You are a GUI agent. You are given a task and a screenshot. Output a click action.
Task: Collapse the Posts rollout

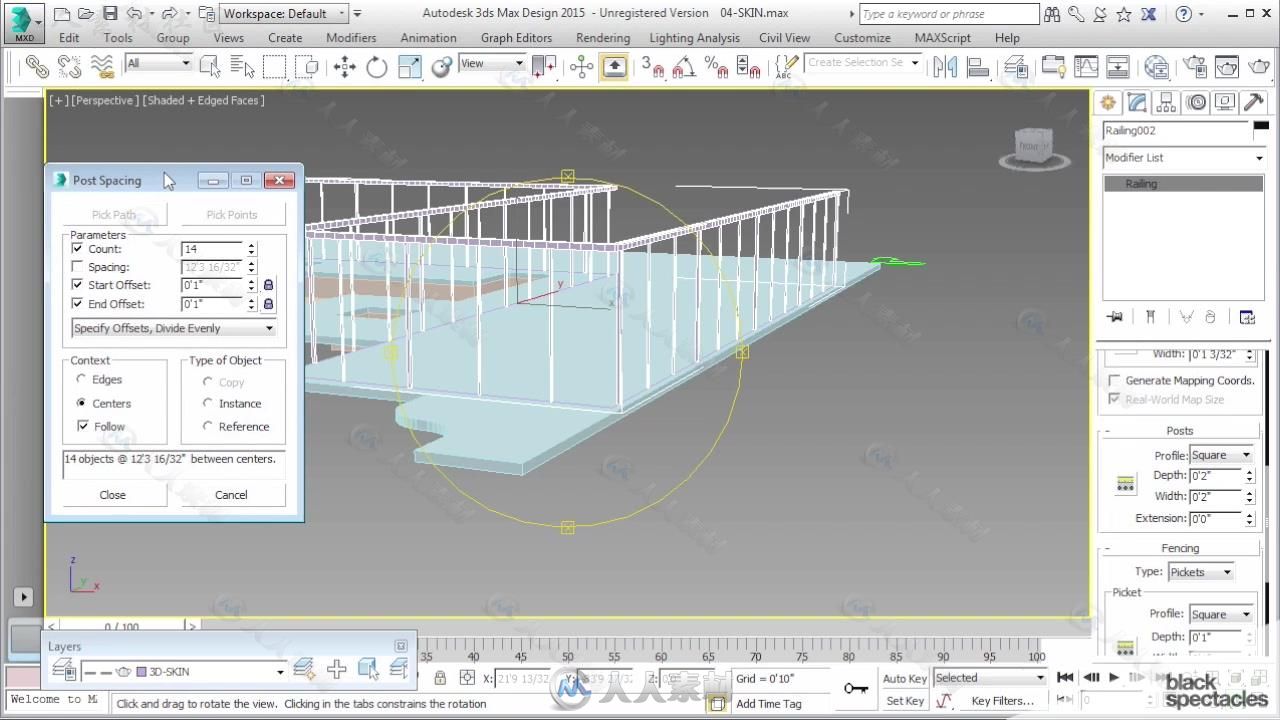coord(1180,431)
